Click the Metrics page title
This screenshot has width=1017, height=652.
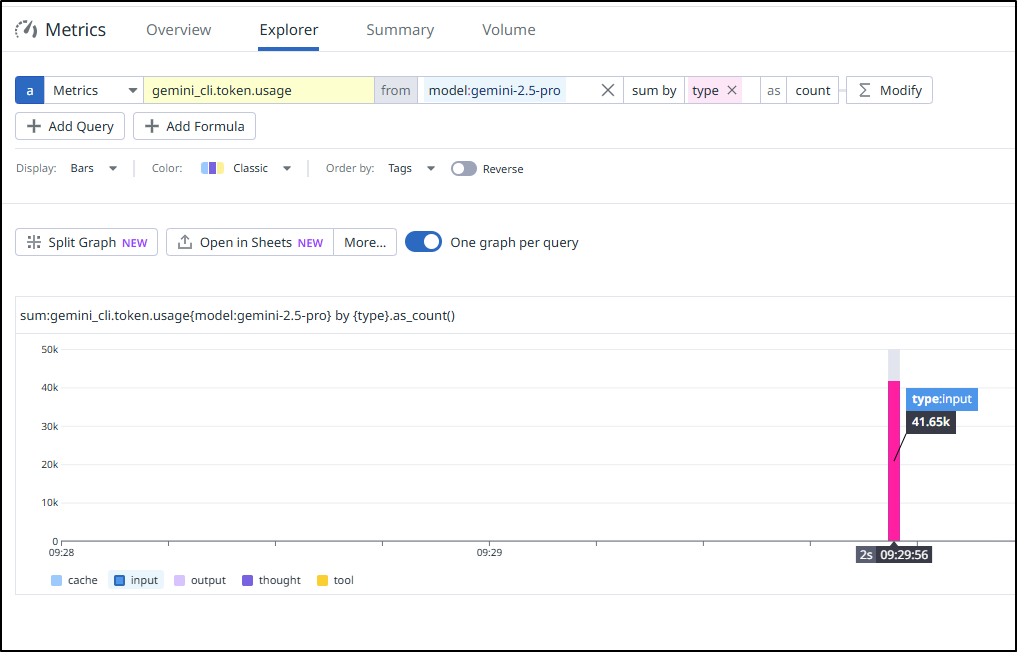[x=75, y=30]
